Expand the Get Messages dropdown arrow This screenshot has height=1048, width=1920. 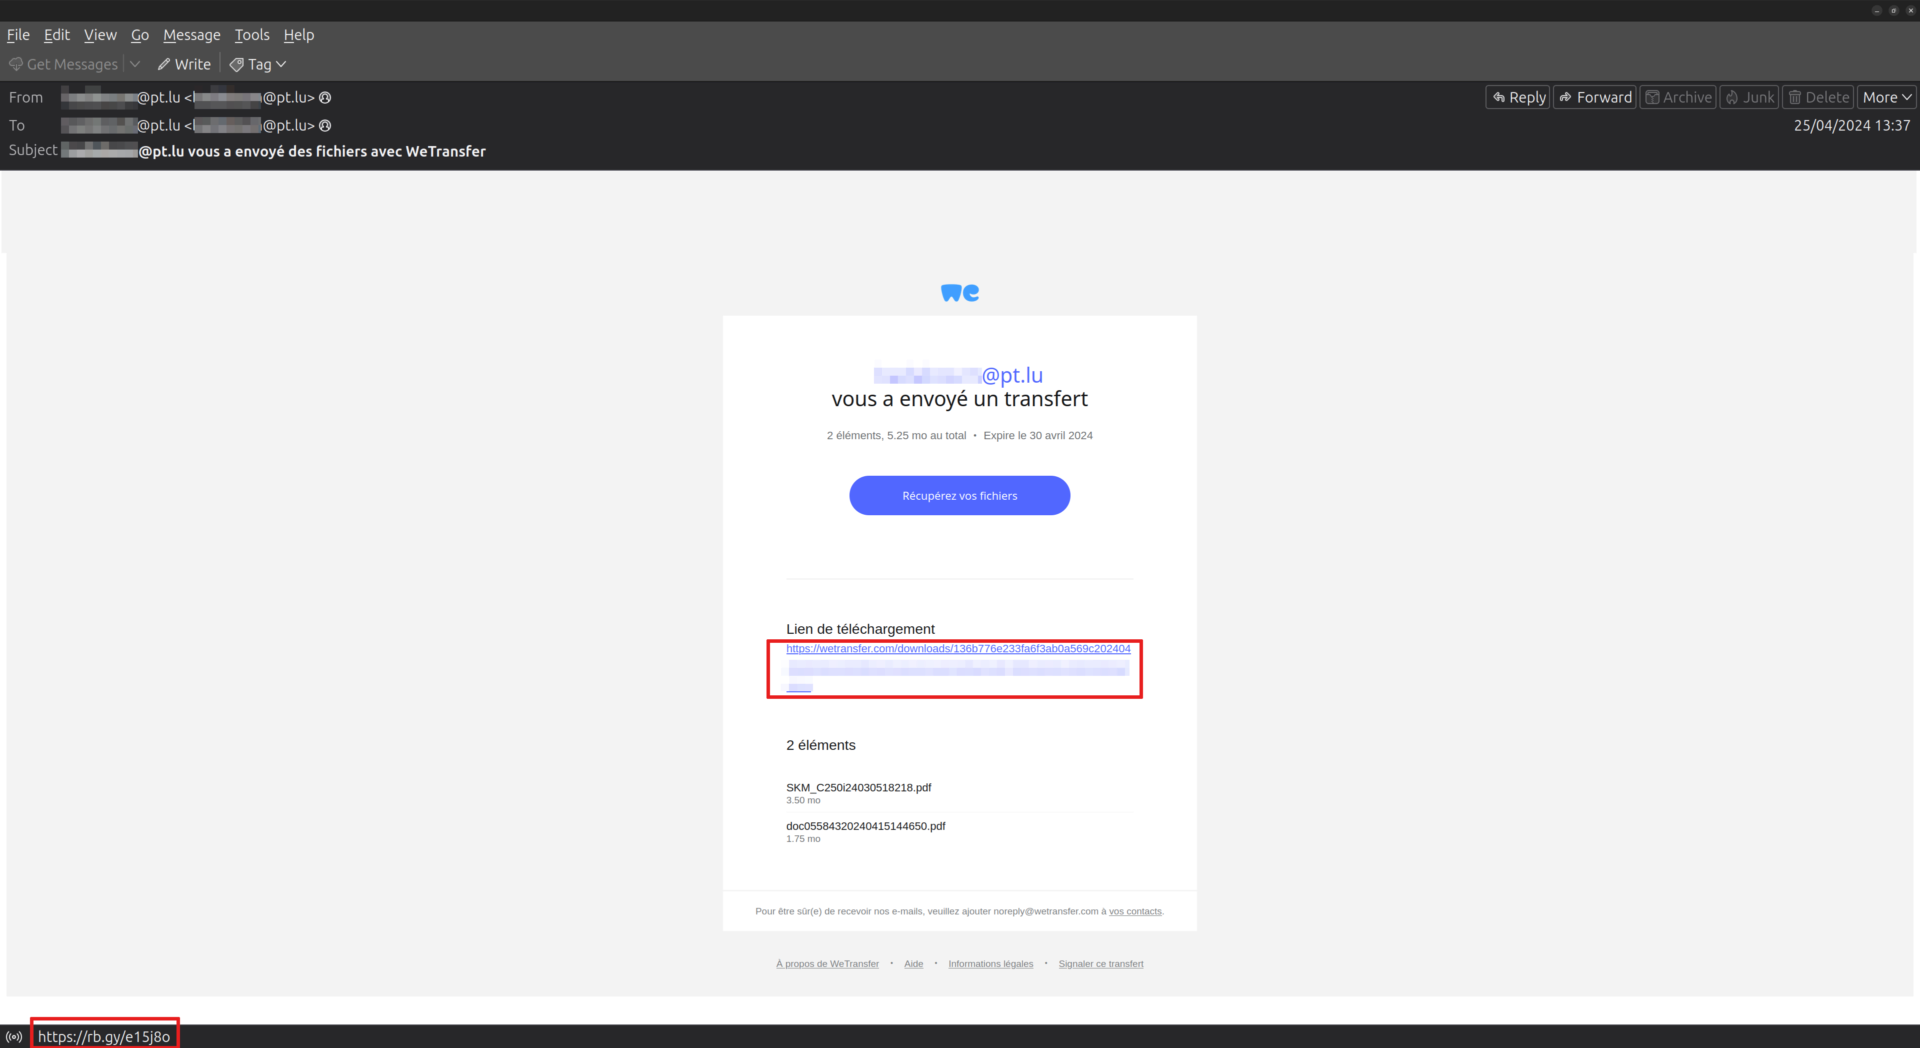(135, 64)
